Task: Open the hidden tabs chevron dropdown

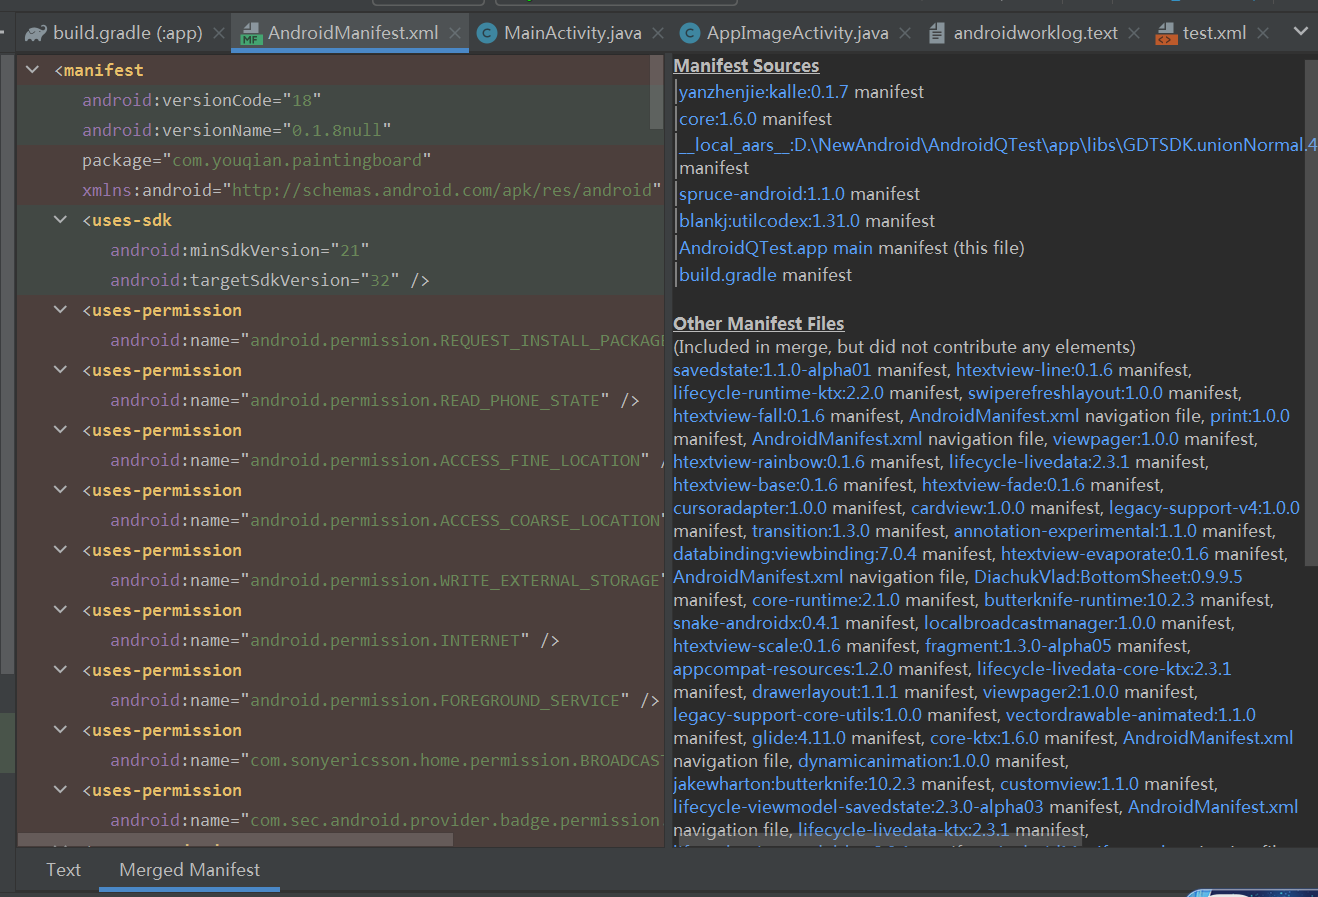Action: click(1302, 31)
